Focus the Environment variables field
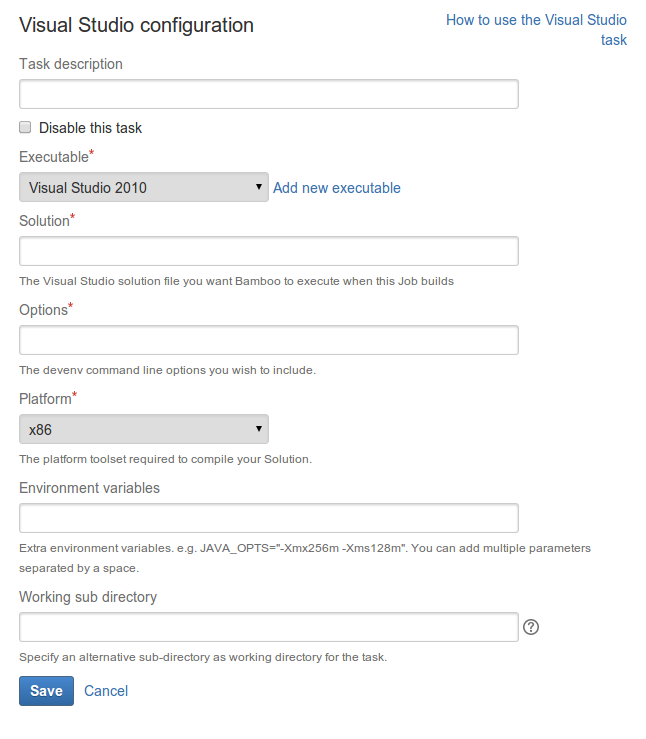 pos(269,518)
